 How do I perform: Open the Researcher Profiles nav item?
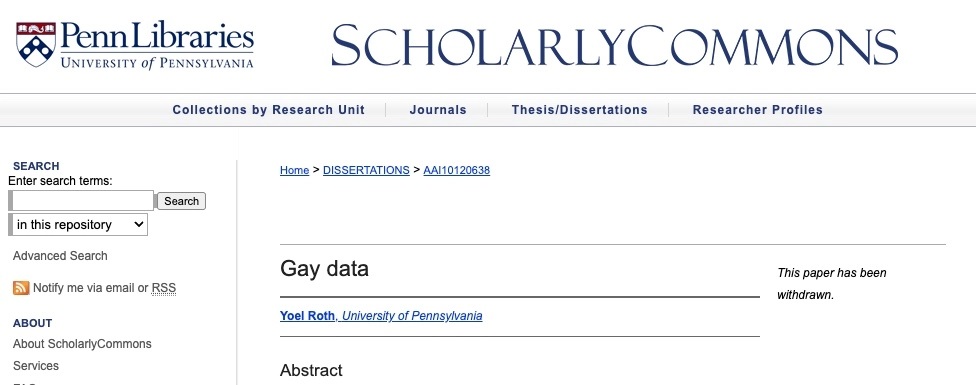pos(758,110)
